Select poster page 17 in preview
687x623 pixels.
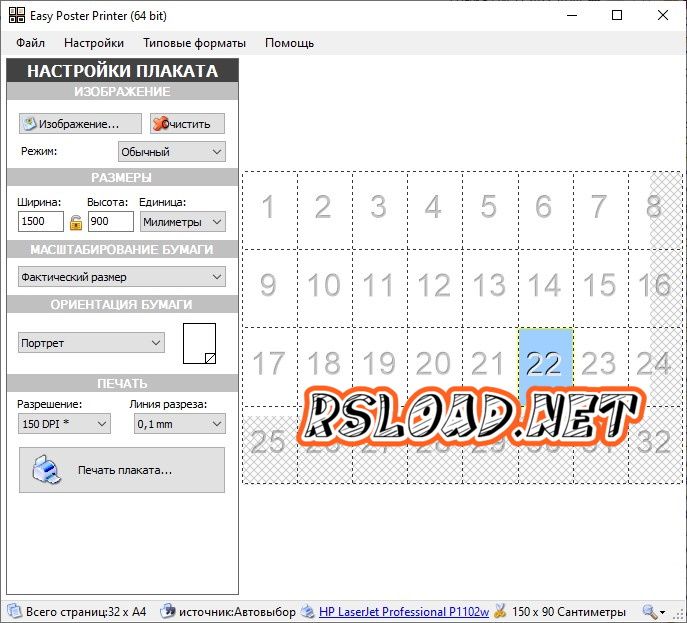(x=270, y=366)
